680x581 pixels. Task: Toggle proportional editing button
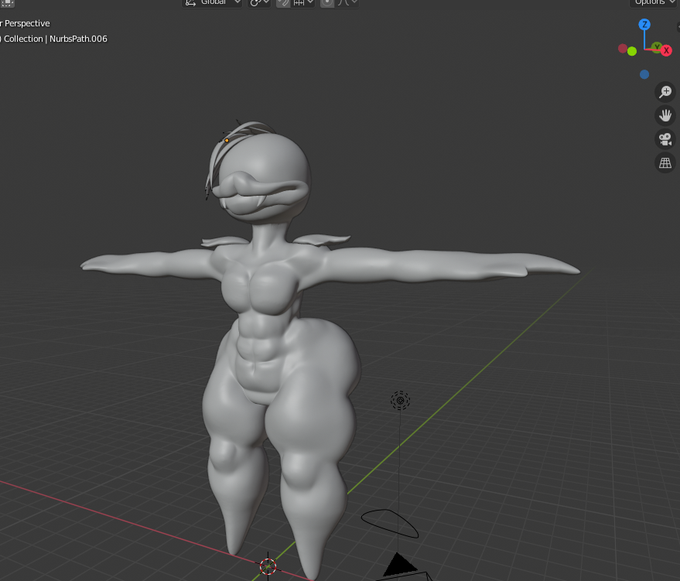point(327,3)
